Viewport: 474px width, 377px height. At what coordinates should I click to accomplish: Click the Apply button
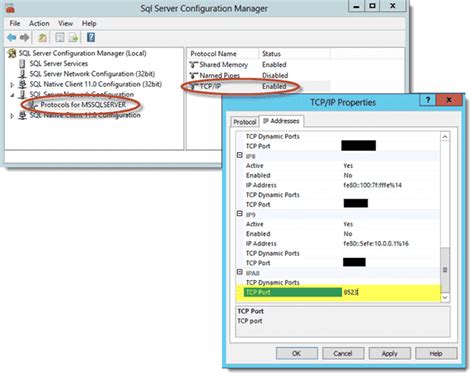point(390,353)
